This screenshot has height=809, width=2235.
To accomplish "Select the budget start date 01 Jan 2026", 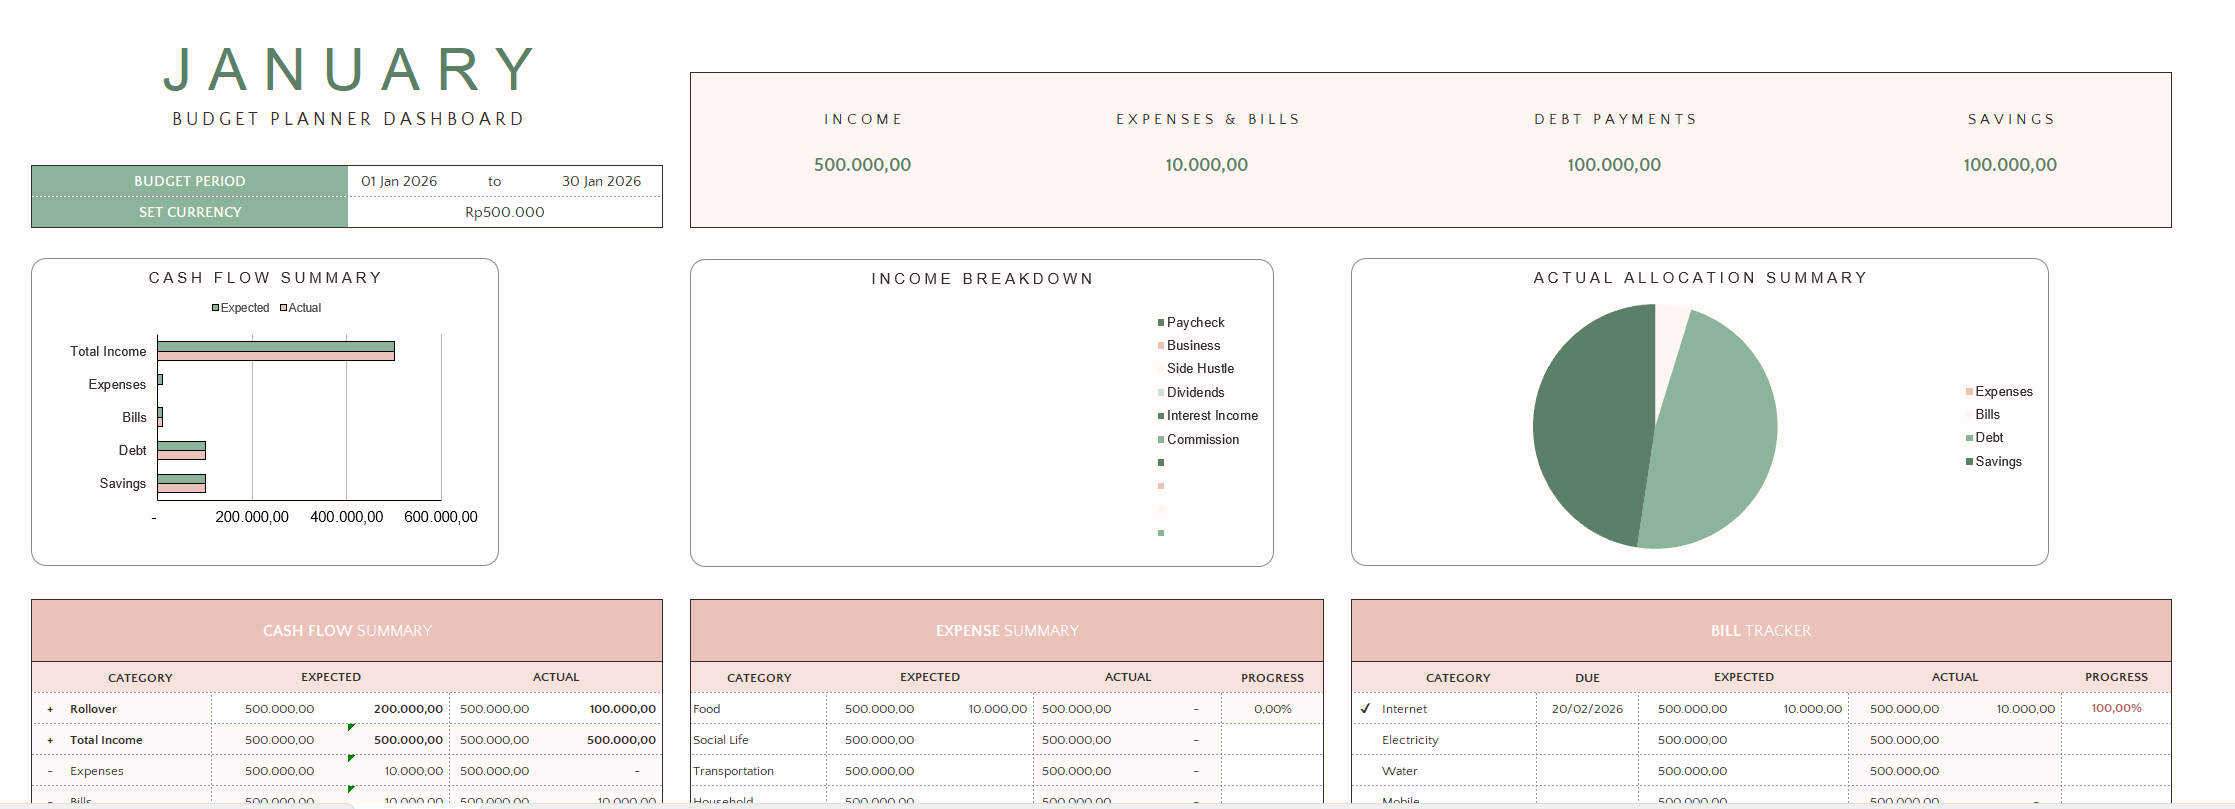I will click(399, 181).
